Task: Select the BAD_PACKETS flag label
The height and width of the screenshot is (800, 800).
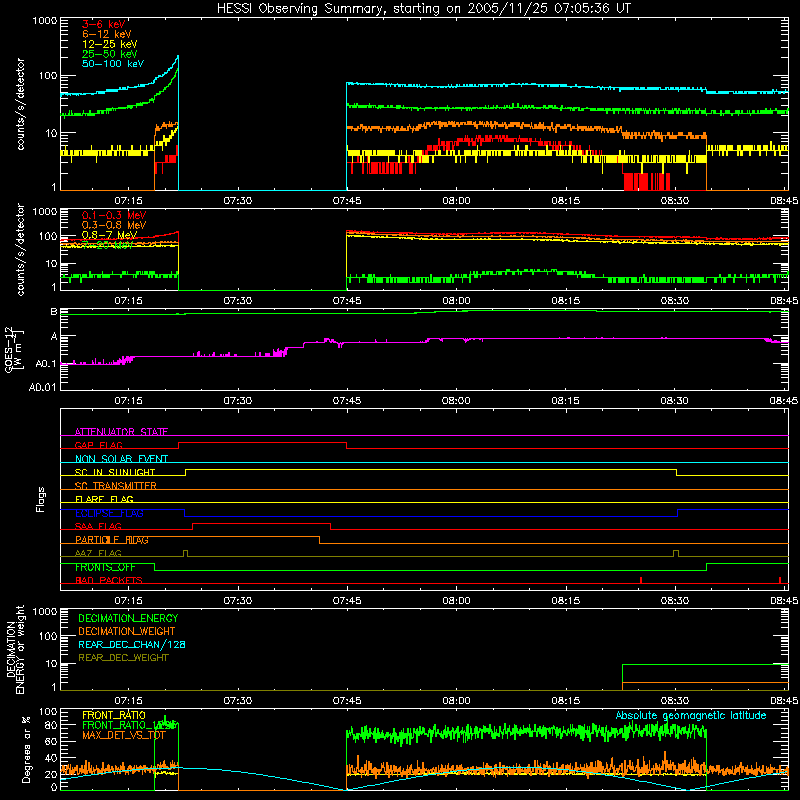Action: click(x=109, y=580)
